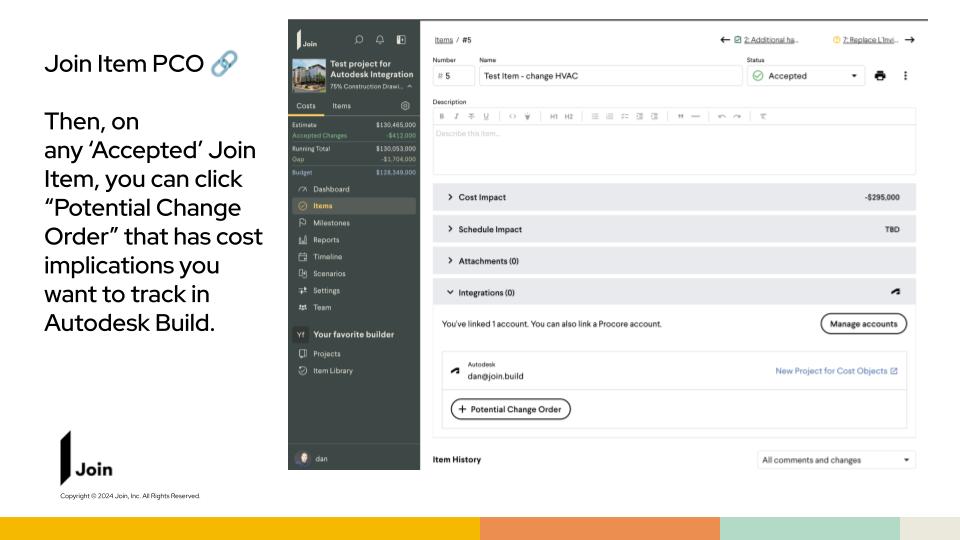Go to next item with right arrow
Screen dimensions: 960x540
pyautogui.click(x=910, y=40)
